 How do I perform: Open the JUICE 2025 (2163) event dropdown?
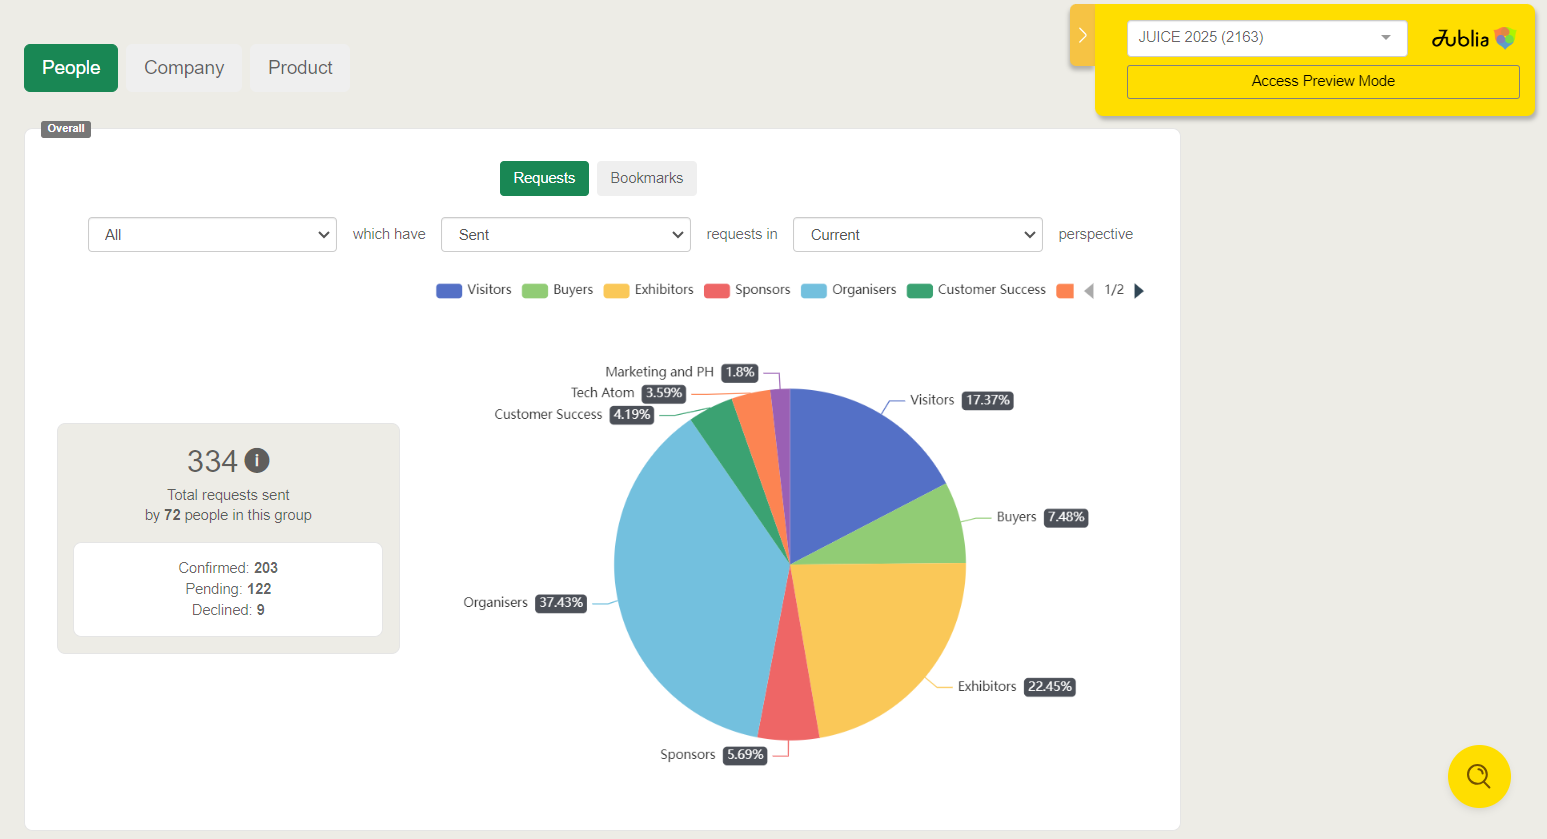pyautogui.click(x=1267, y=38)
